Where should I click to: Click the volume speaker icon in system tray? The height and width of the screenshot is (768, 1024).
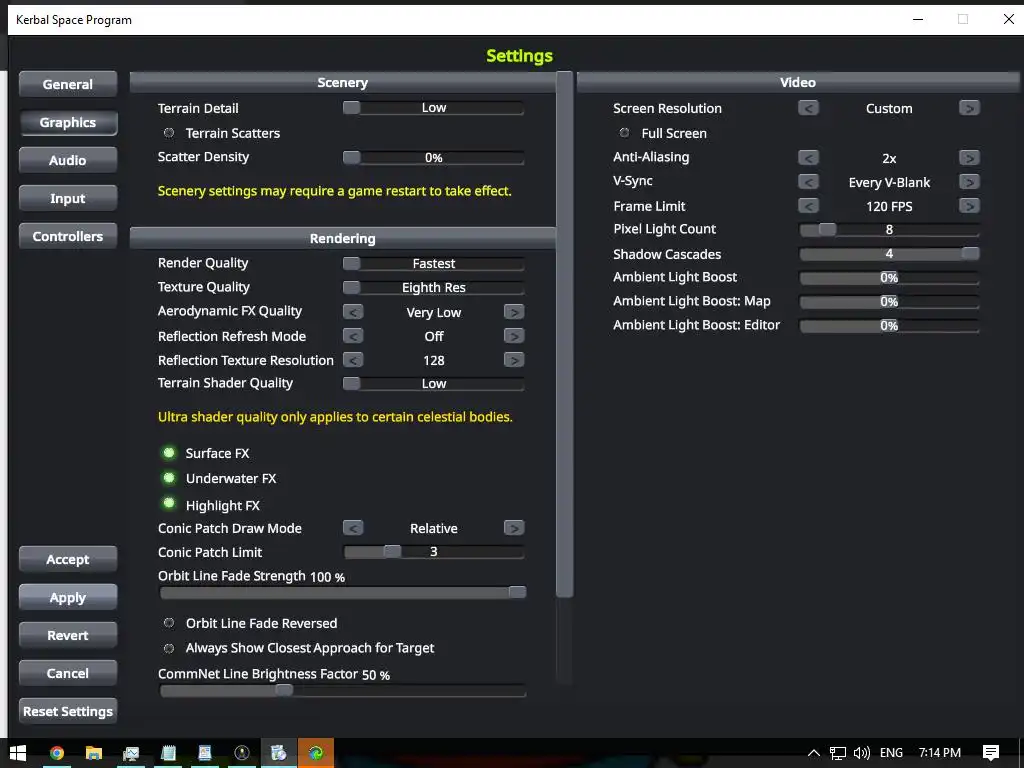[861, 753]
